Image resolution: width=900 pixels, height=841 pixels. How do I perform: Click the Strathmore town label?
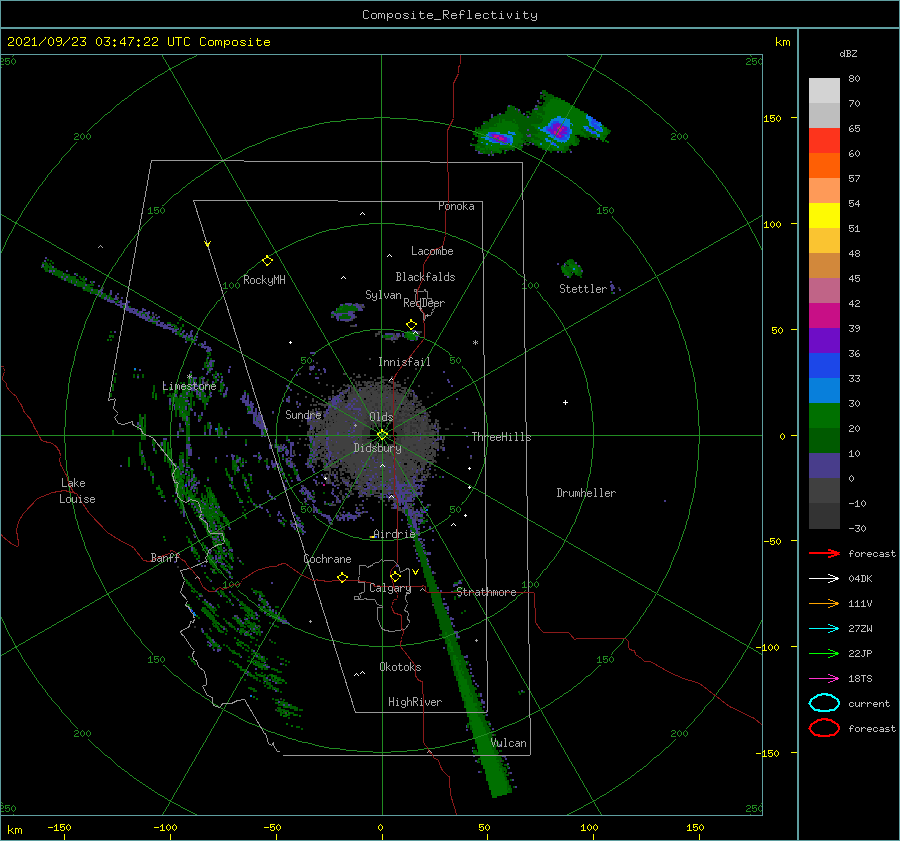pos(486,592)
